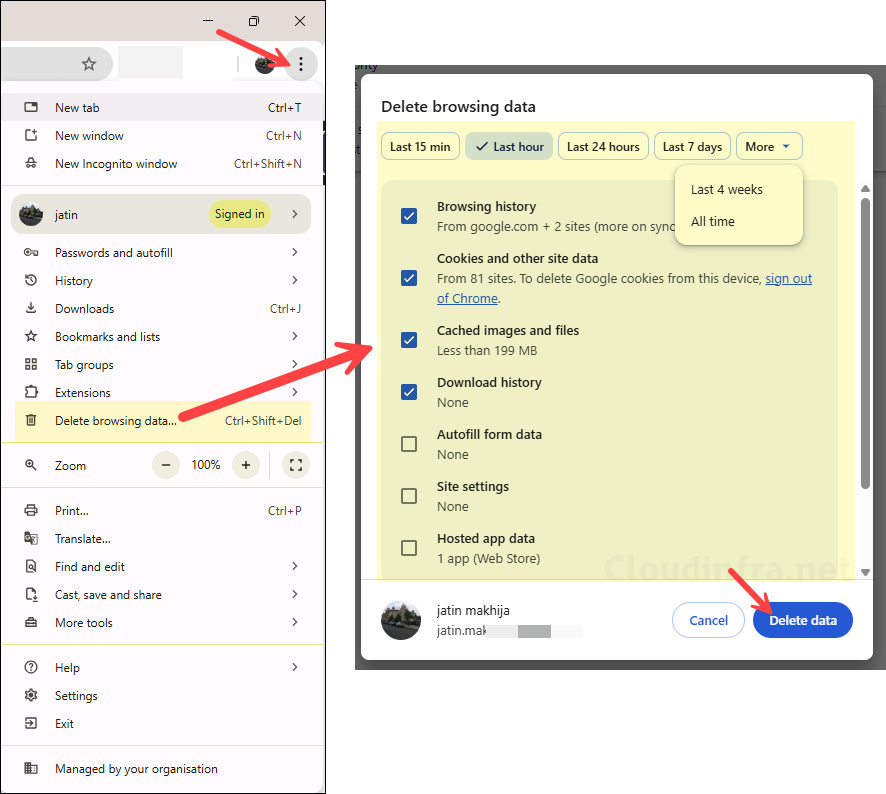Click the Extensions puzzle icon
Screen dimensions: 886x794
(33, 392)
